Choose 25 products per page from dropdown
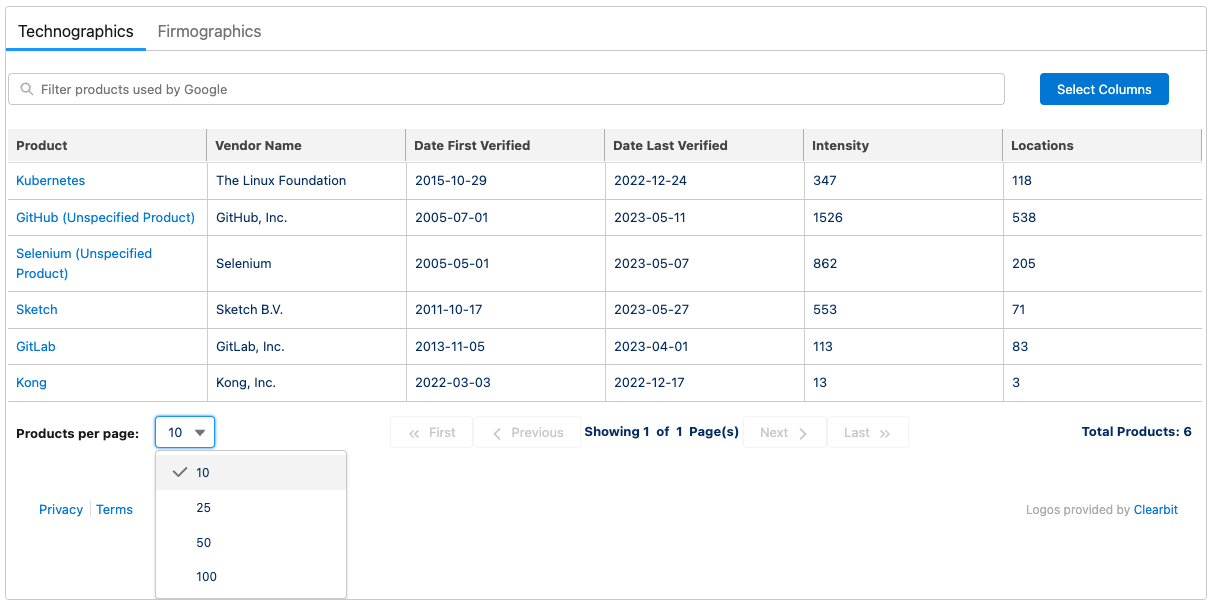Screen dimensions: 1213x606 pyautogui.click(x=203, y=507)
